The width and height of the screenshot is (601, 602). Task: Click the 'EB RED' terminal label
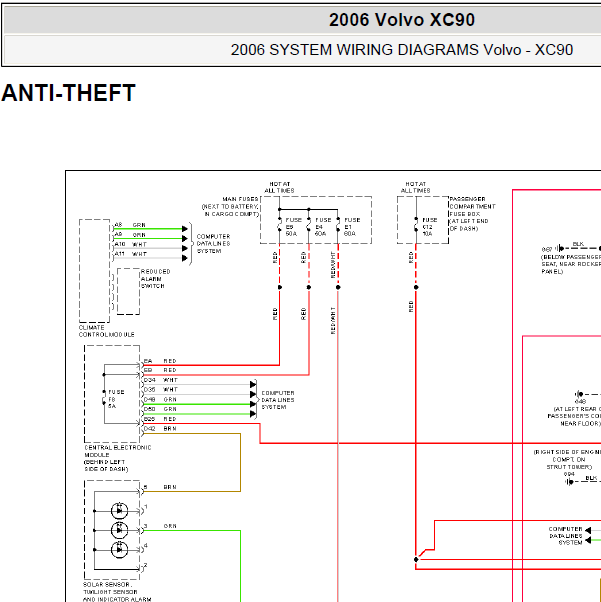point(160,370)
